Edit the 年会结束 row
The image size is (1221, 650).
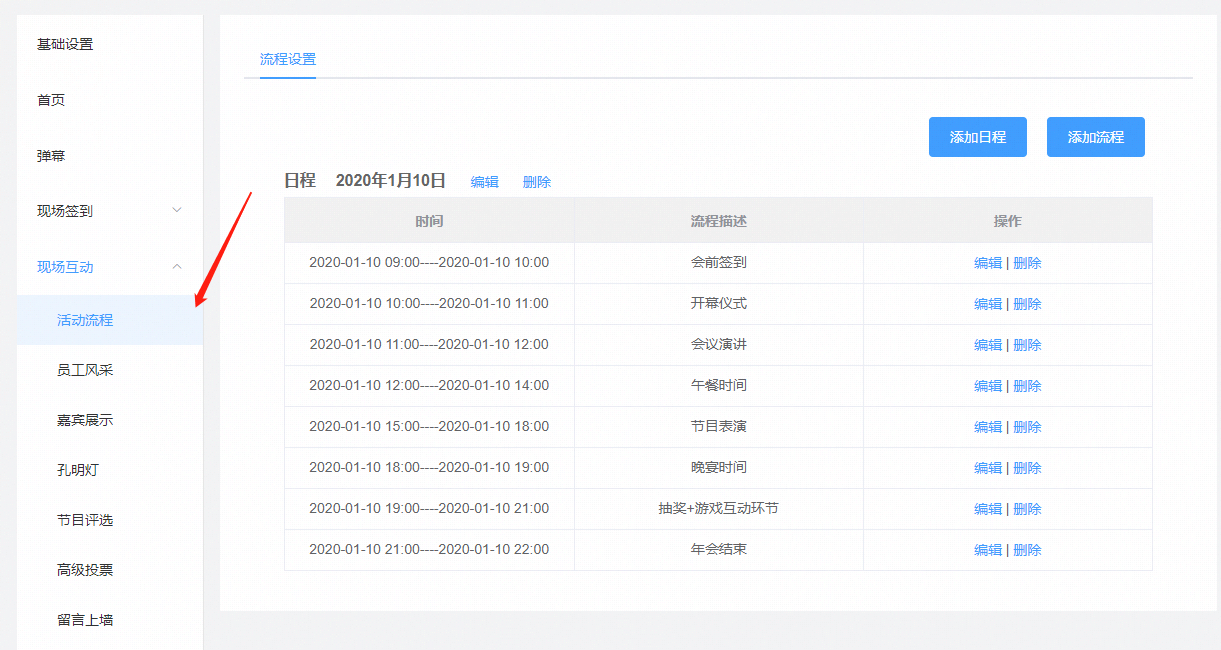[x=988, y=550]
